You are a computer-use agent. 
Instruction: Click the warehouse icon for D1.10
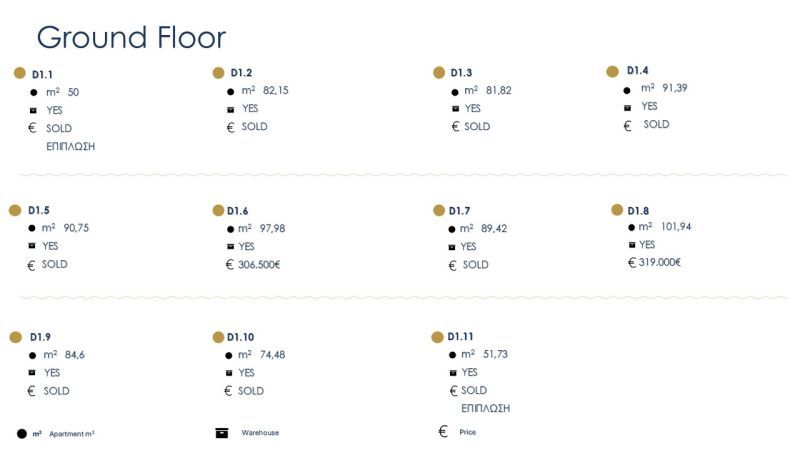[x=229, y=373]
